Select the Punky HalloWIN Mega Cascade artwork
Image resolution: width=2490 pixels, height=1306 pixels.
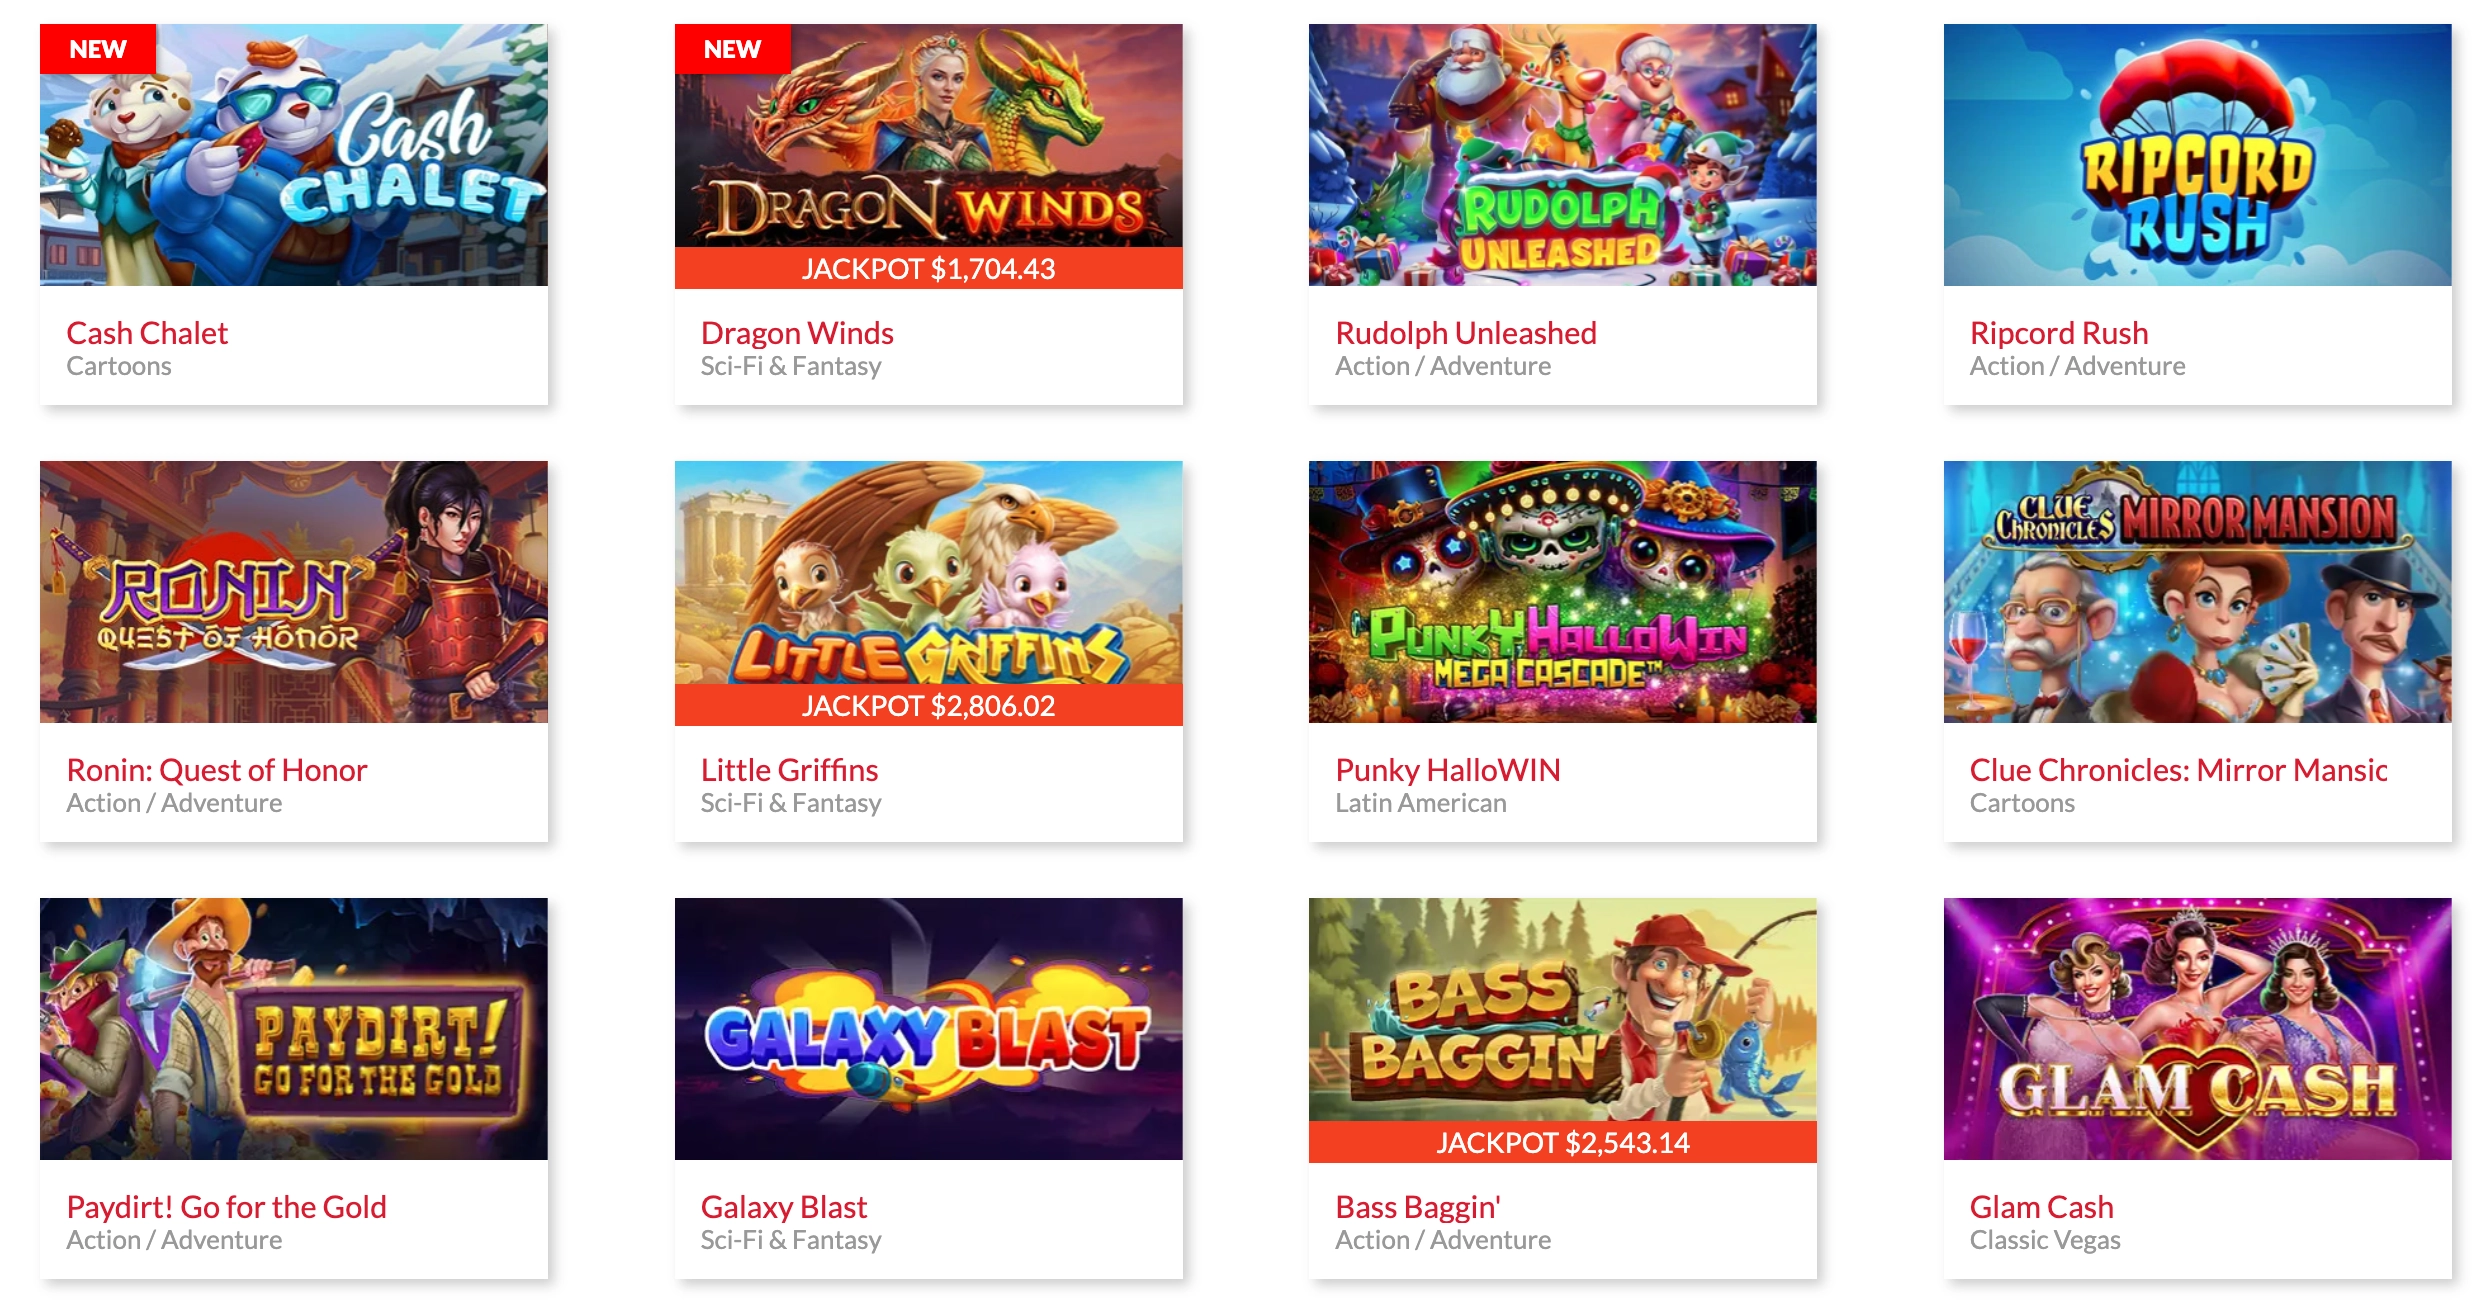click(x=1562, y=592)
